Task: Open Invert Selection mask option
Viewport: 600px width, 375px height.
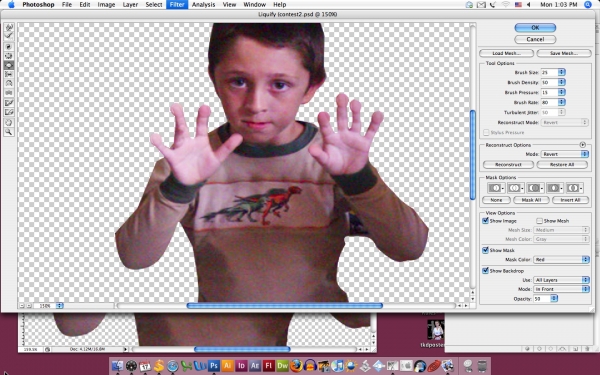Action: tap(574, 188)
